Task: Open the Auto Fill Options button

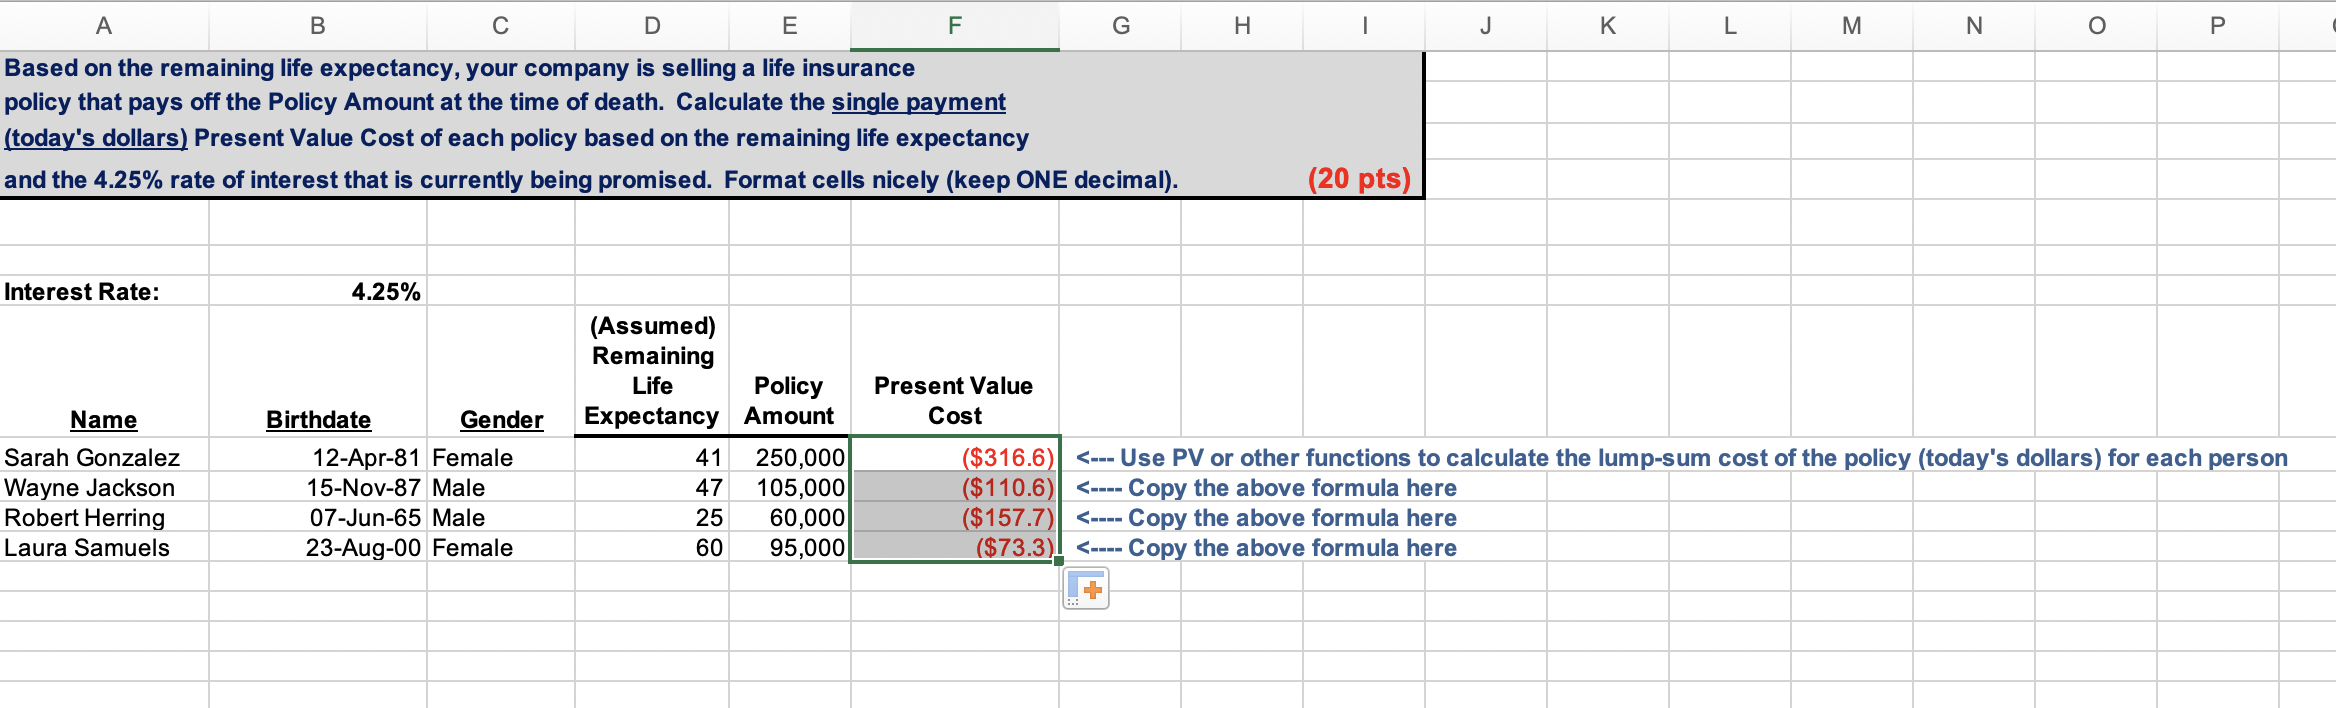Action: 1086,589
